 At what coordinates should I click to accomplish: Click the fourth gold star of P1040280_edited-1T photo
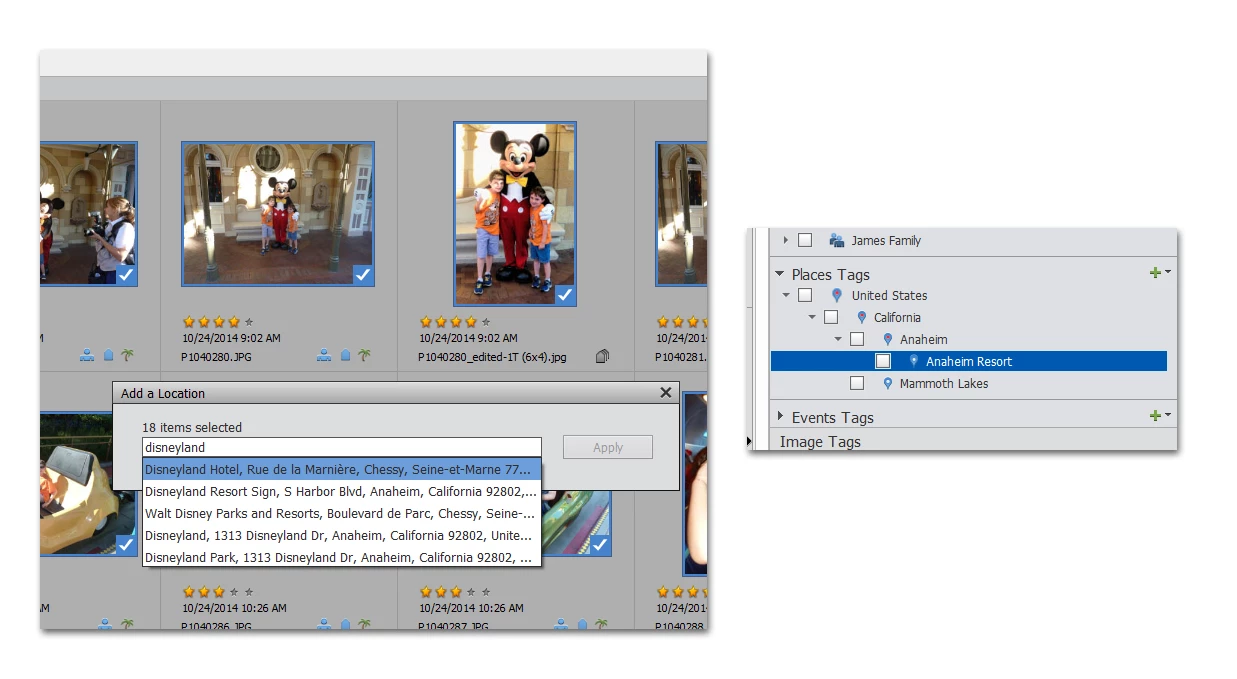[x=470, y=322]
